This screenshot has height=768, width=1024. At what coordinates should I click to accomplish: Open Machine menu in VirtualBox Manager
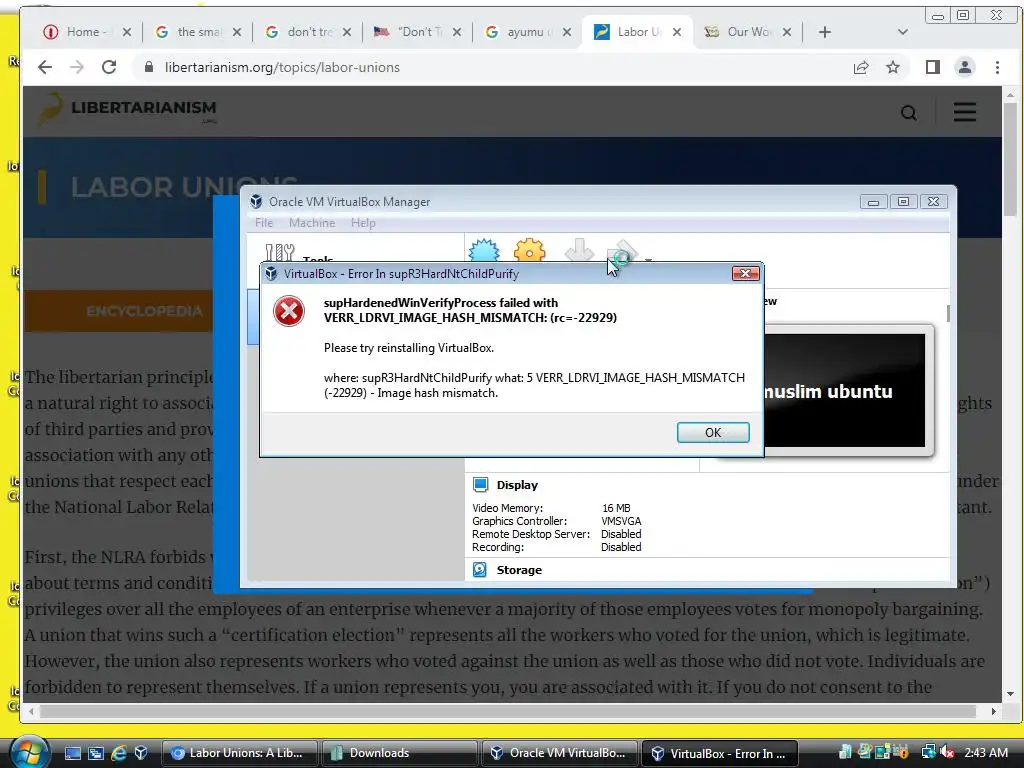(312, 223)
